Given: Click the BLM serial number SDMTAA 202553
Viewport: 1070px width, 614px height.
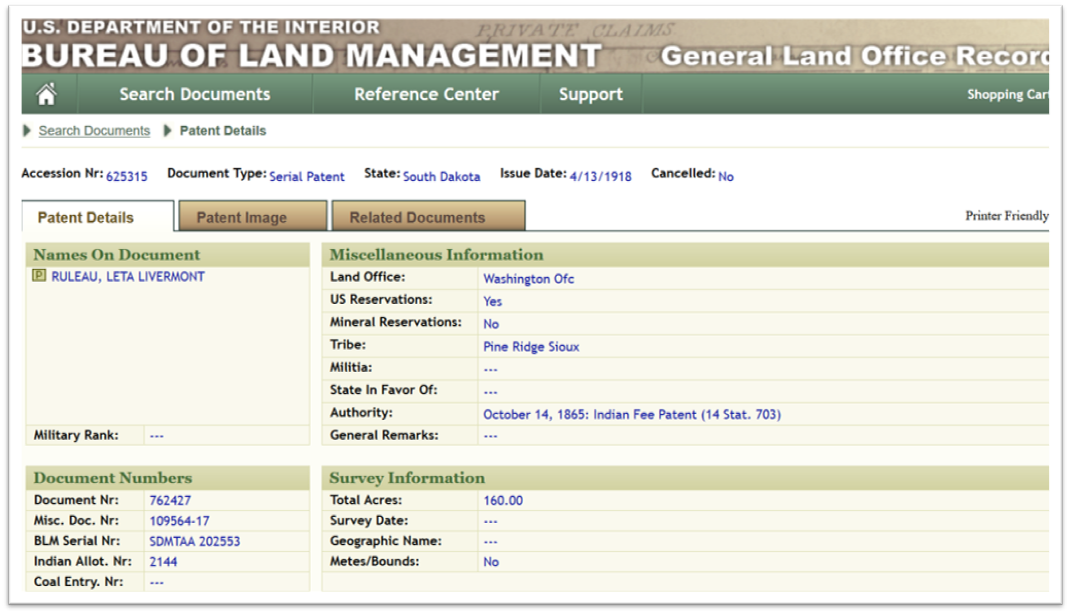Looking at the screenshot, I should [194, 541].
